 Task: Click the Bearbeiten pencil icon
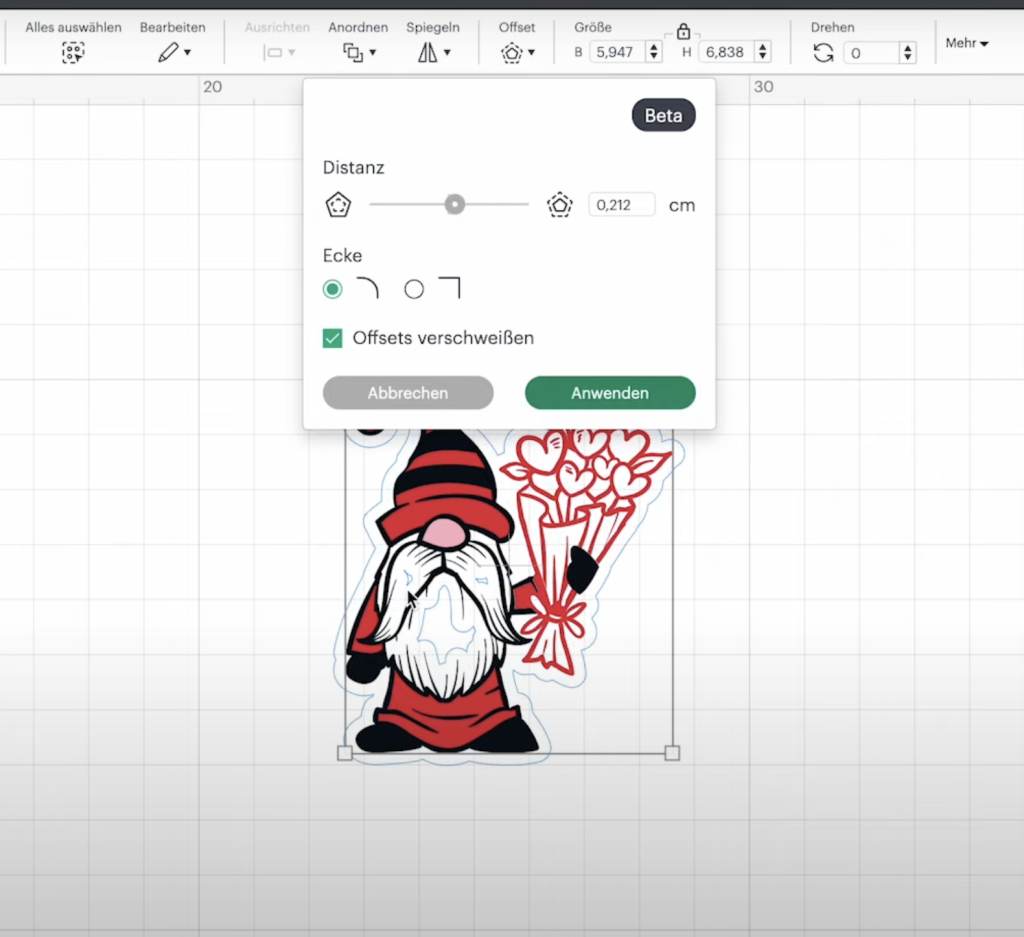click(168, 53)
